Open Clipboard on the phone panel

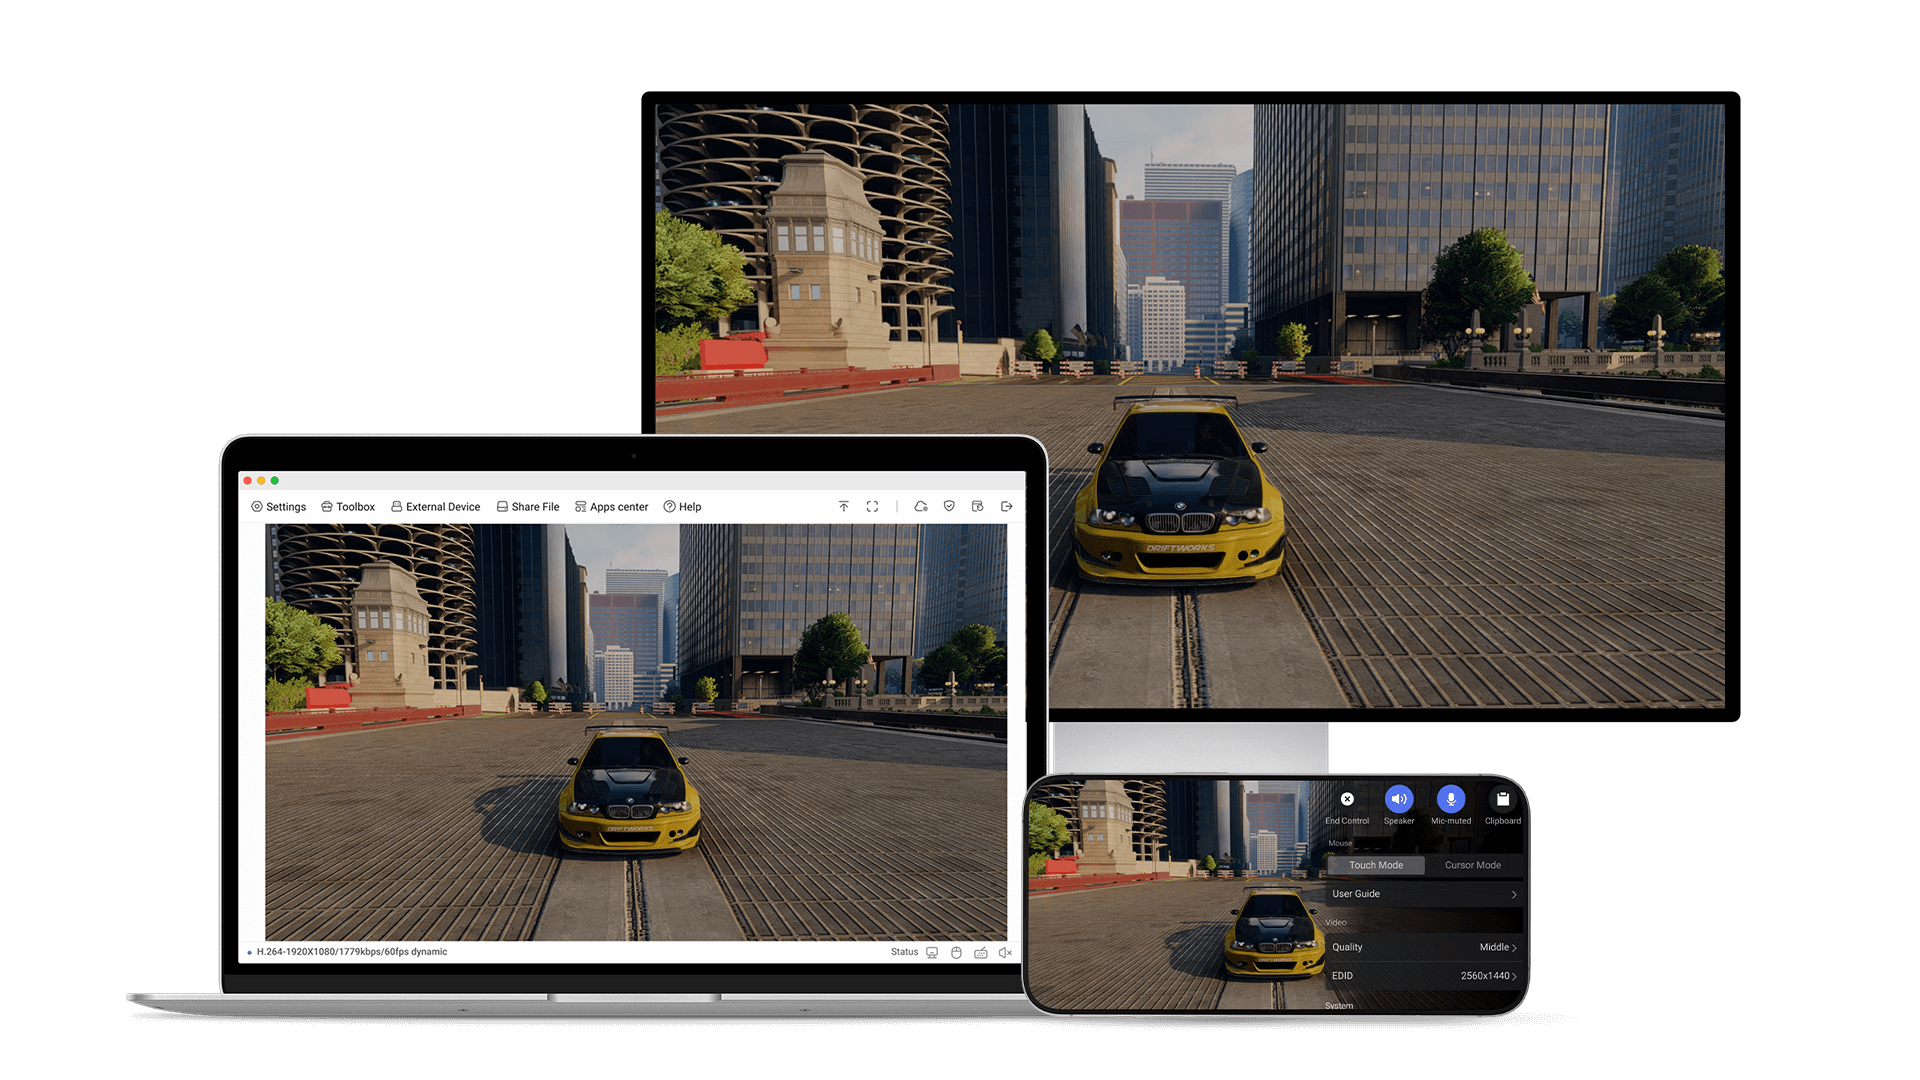pos(1502,800)
